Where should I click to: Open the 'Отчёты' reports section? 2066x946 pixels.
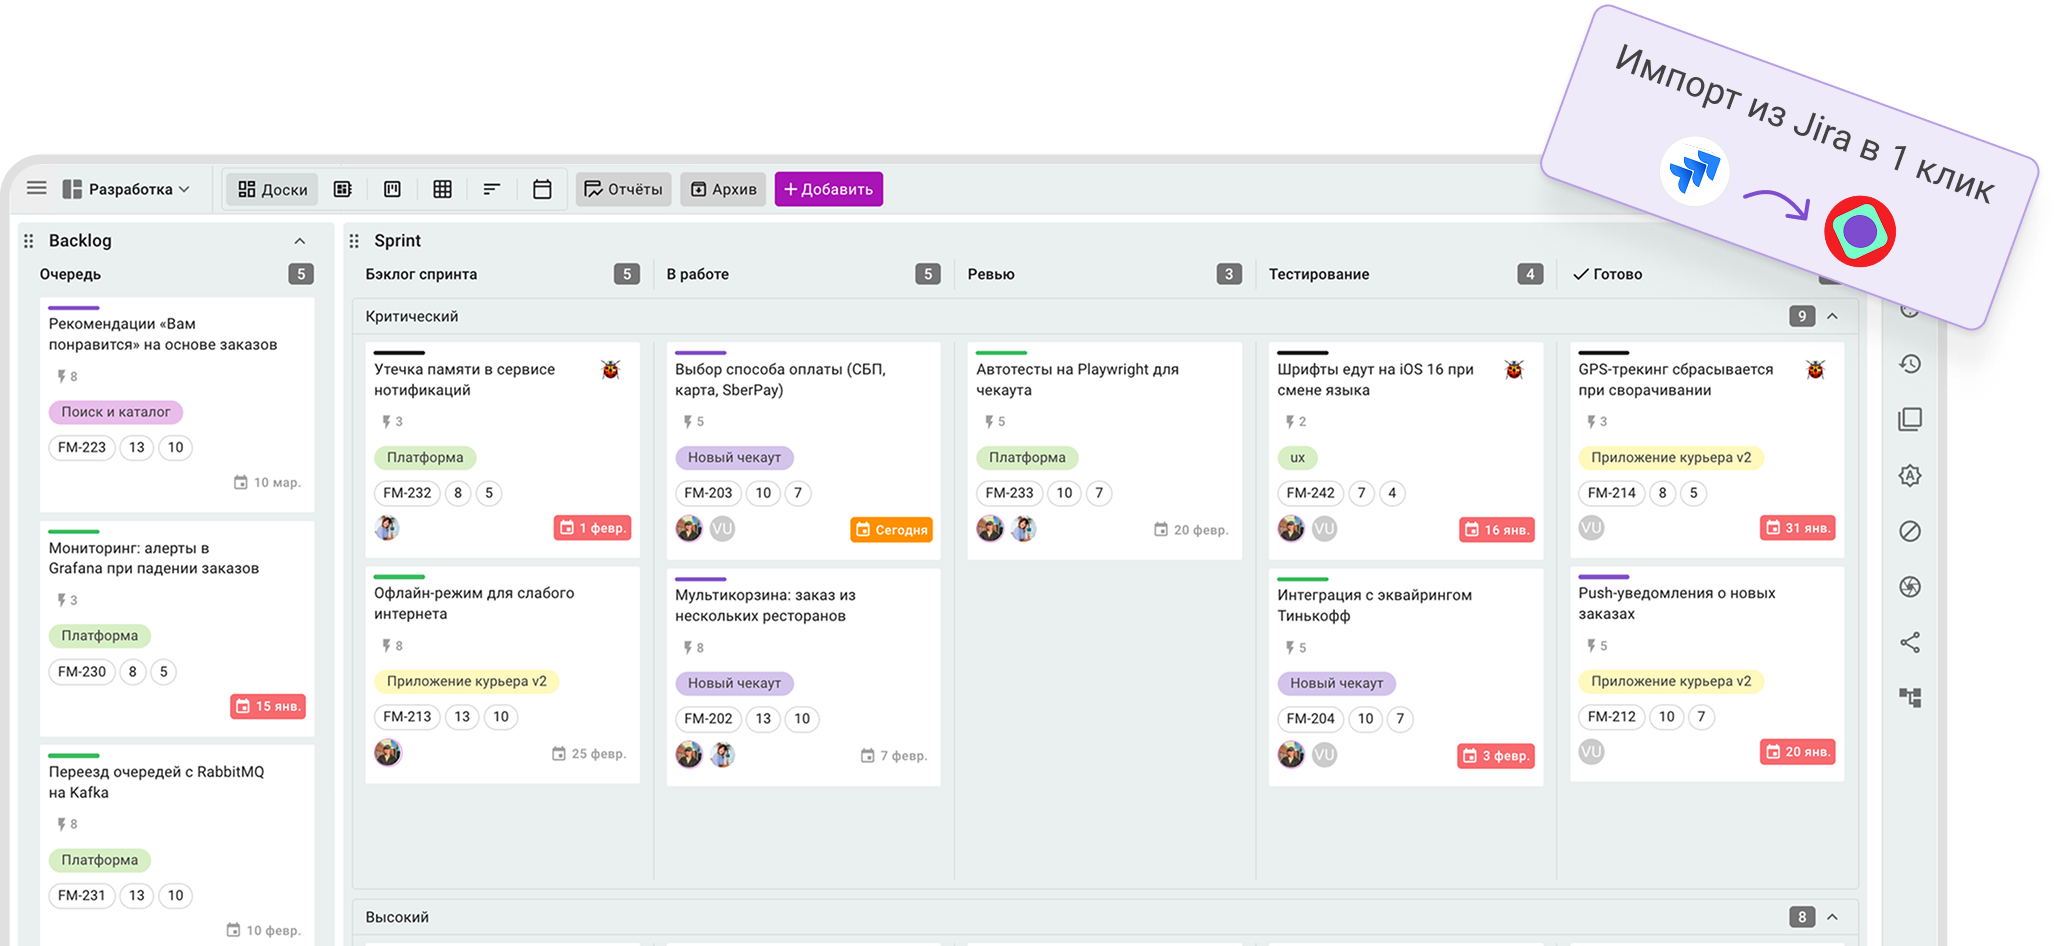(x=623, y=189)
